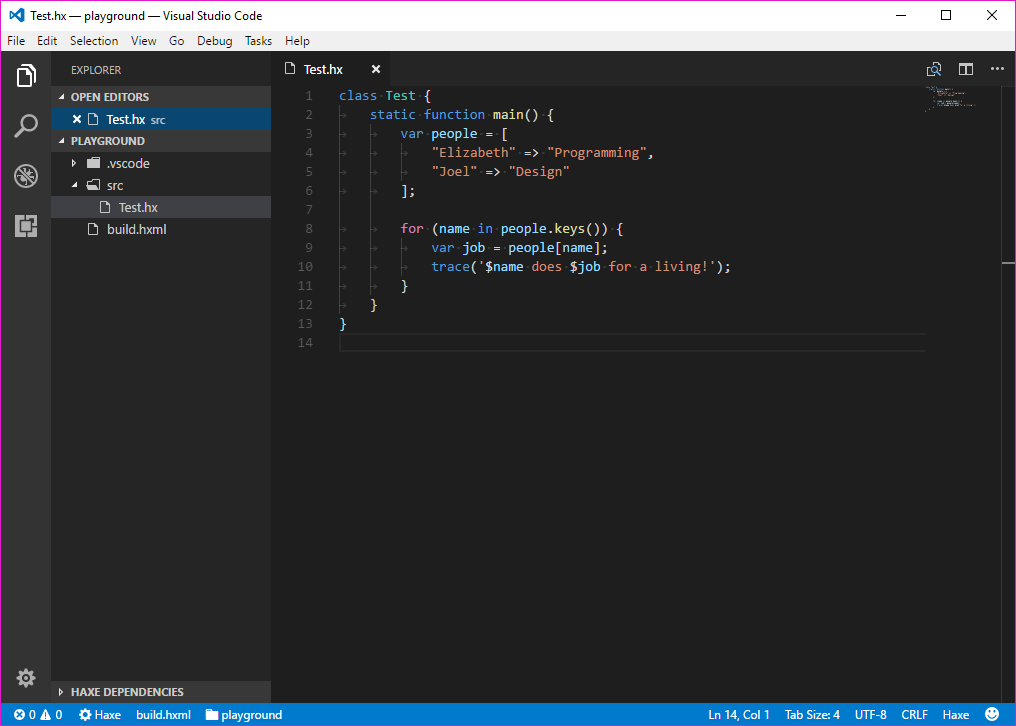
Task: Open the editor More Actions ellipsis
Action: (997, 69)
